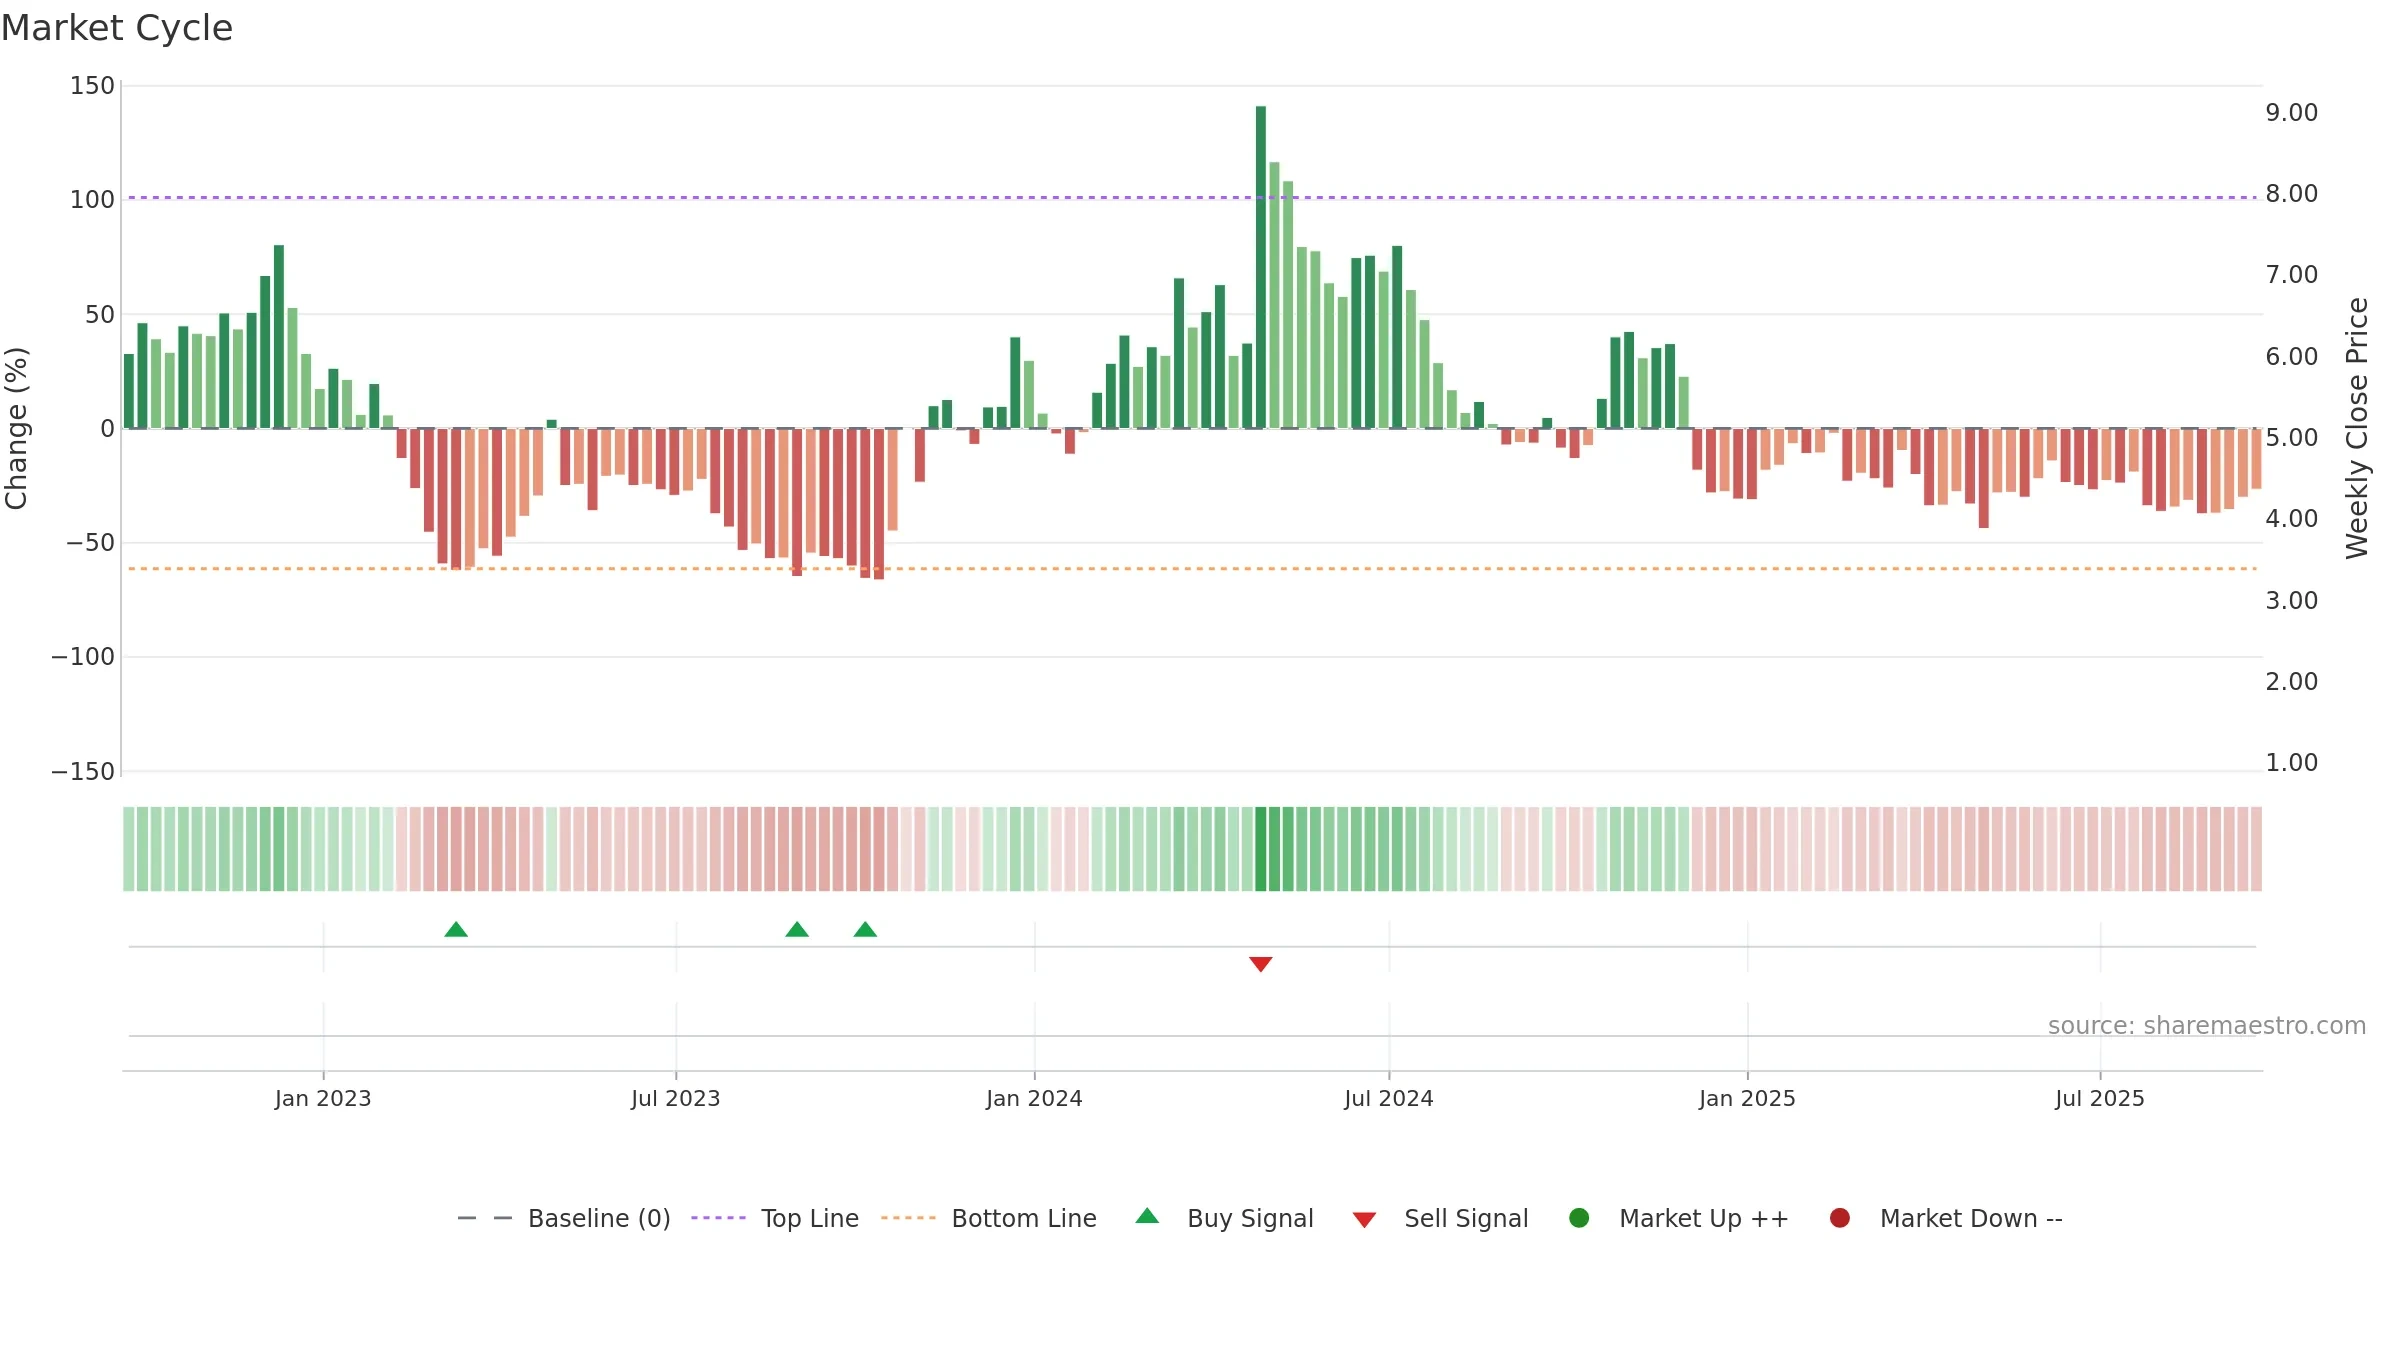2400x1350 pixels.
Task: Toggle the Bottom Line legend entry
Action: 989,1218
